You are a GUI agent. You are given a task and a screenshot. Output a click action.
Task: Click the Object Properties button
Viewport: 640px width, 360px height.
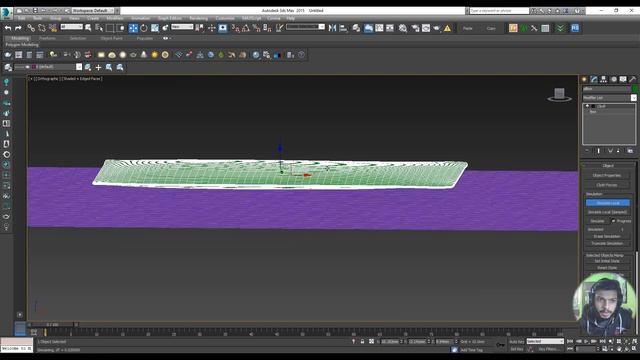[x=607, y=176]
